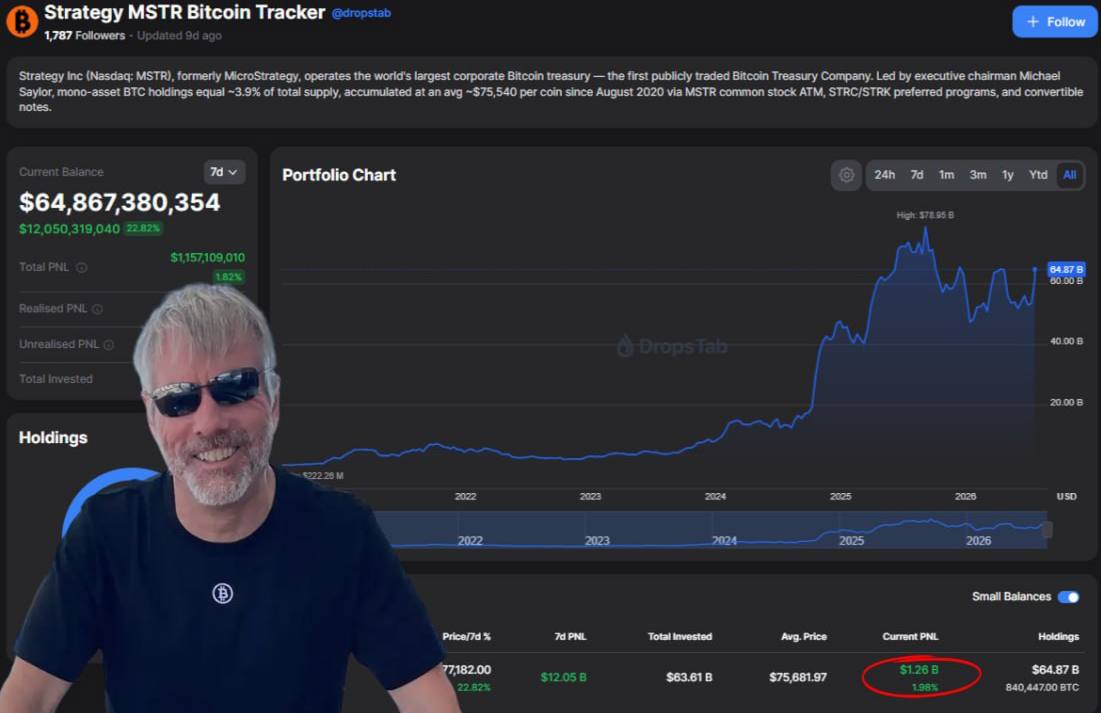Click the Follow button

pyautogui.click(x=1055, y=22)
